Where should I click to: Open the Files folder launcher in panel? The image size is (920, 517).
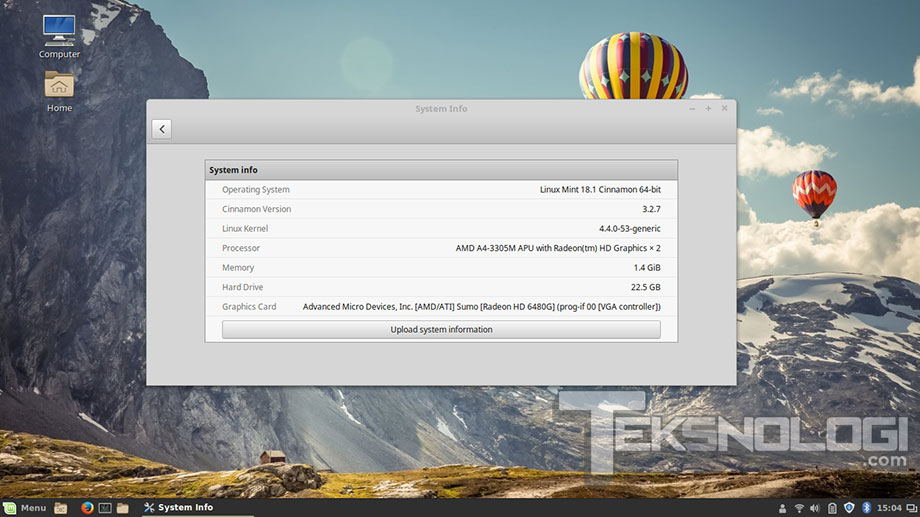123,508
